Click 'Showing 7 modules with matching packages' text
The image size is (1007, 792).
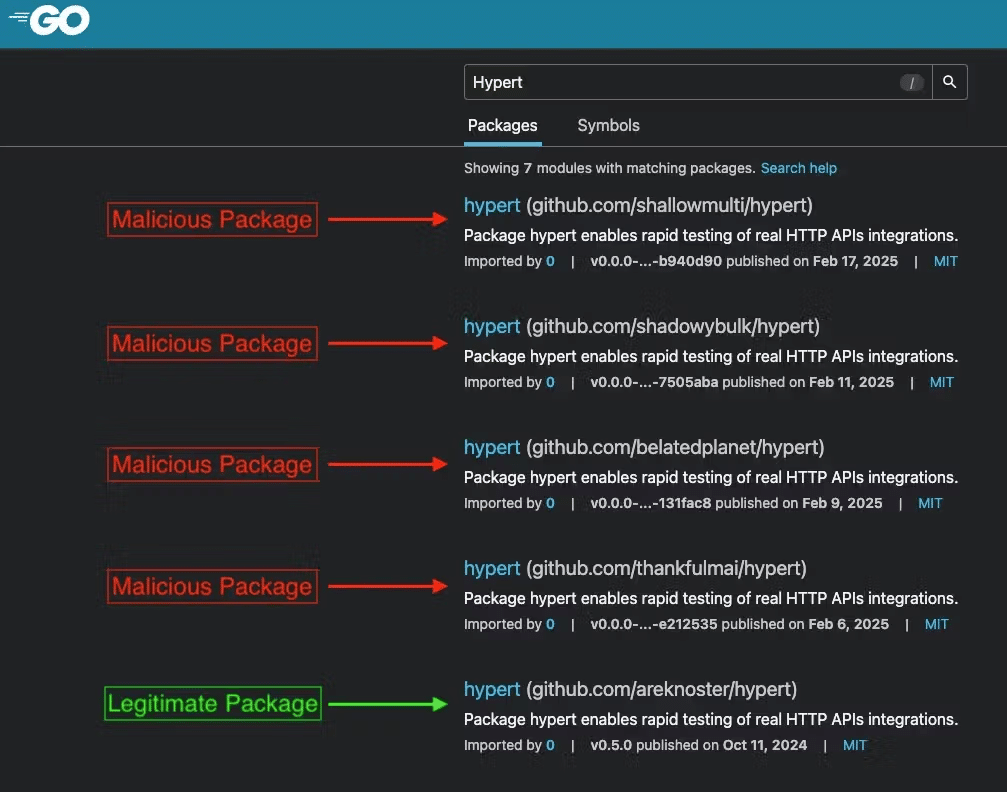[609, 168]
